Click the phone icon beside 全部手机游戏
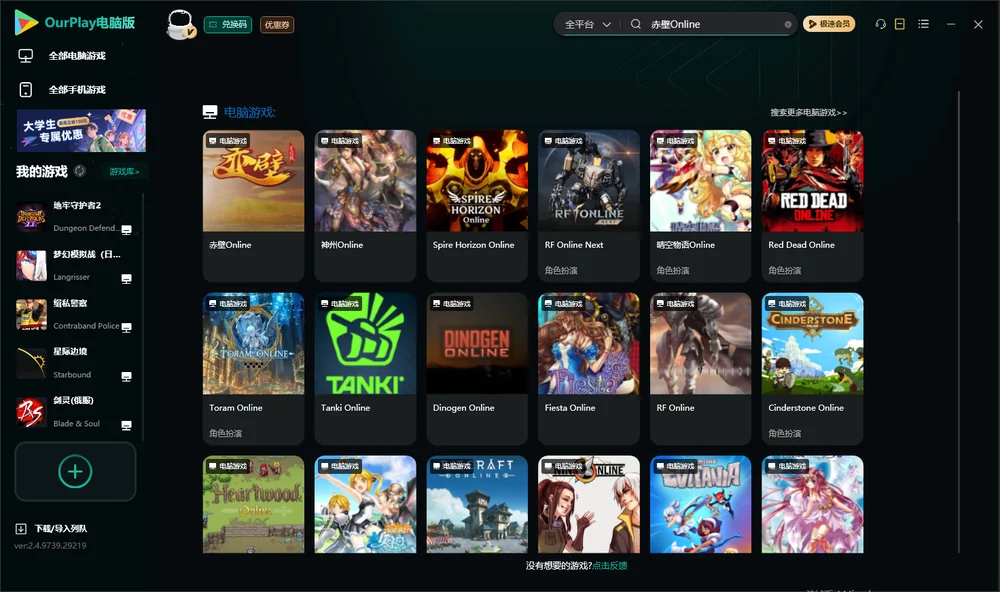This screenshot has width=1000, height=592. click(26, 89)
